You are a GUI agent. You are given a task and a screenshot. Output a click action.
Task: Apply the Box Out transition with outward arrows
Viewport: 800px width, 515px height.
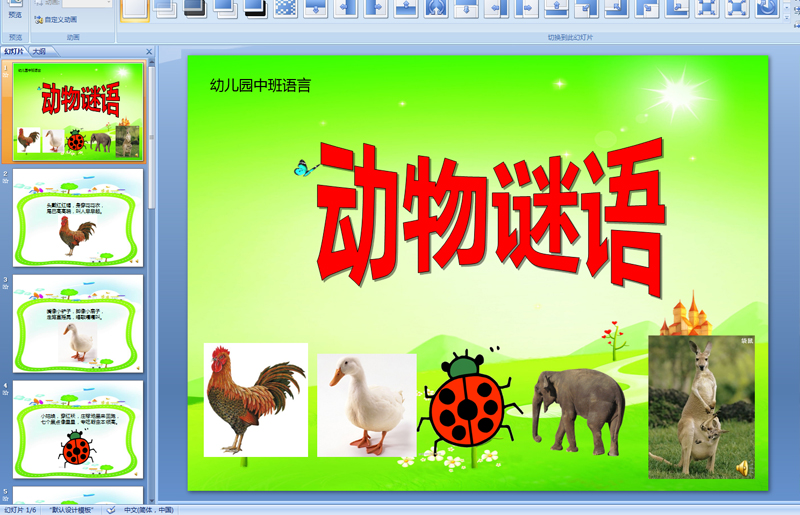[737, 8]
